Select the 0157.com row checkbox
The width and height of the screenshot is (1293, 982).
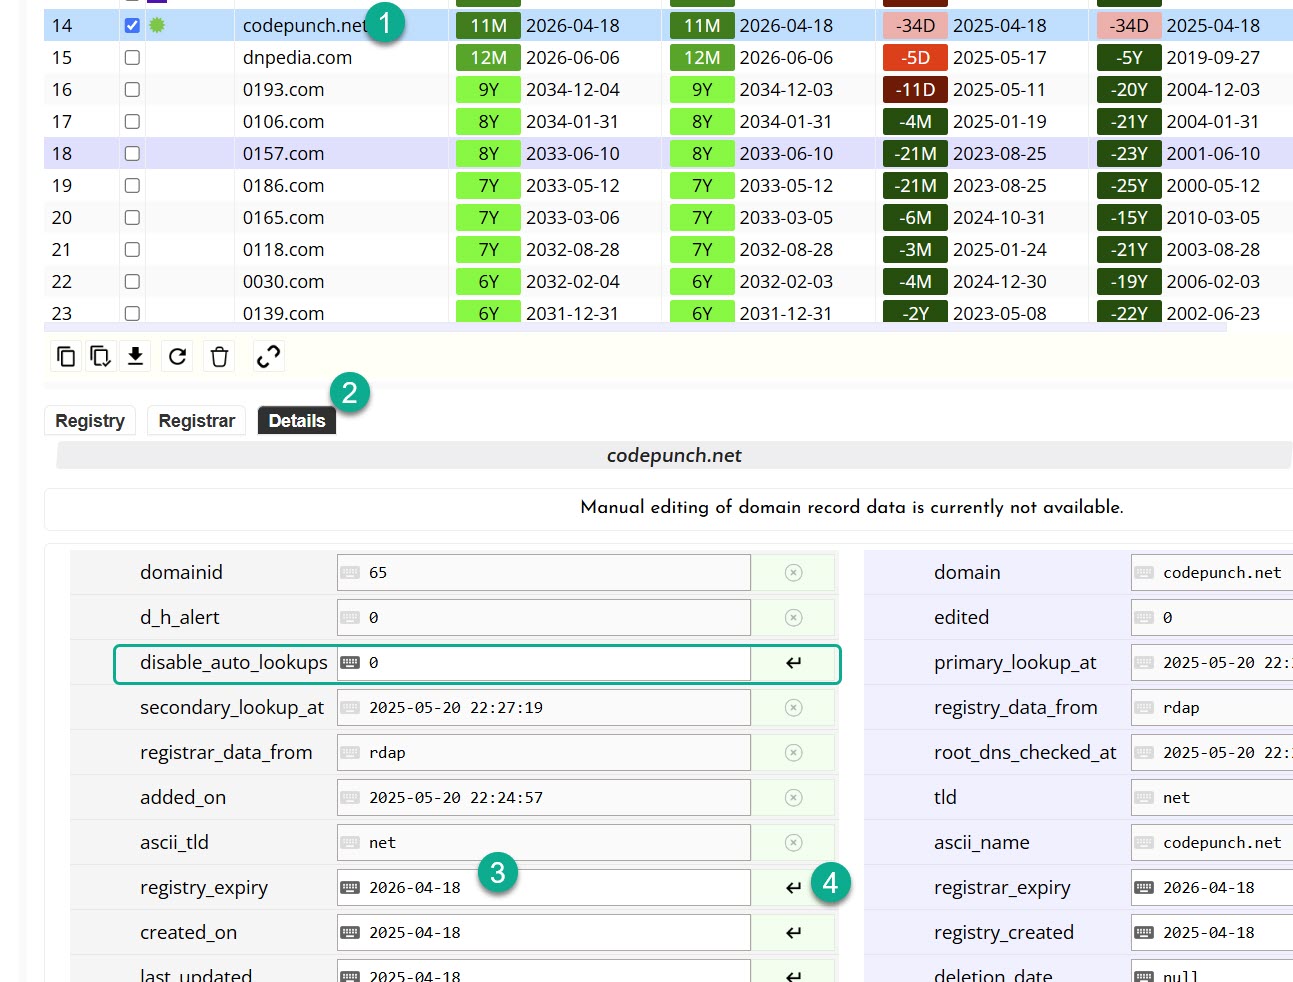[x=132, y=154]
